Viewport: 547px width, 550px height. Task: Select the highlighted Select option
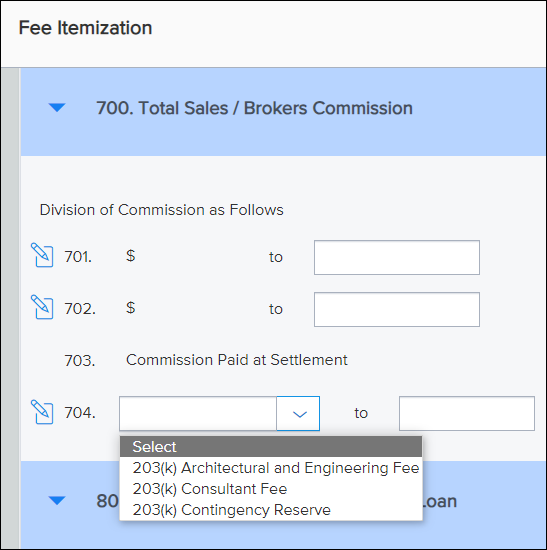[271, 447]
